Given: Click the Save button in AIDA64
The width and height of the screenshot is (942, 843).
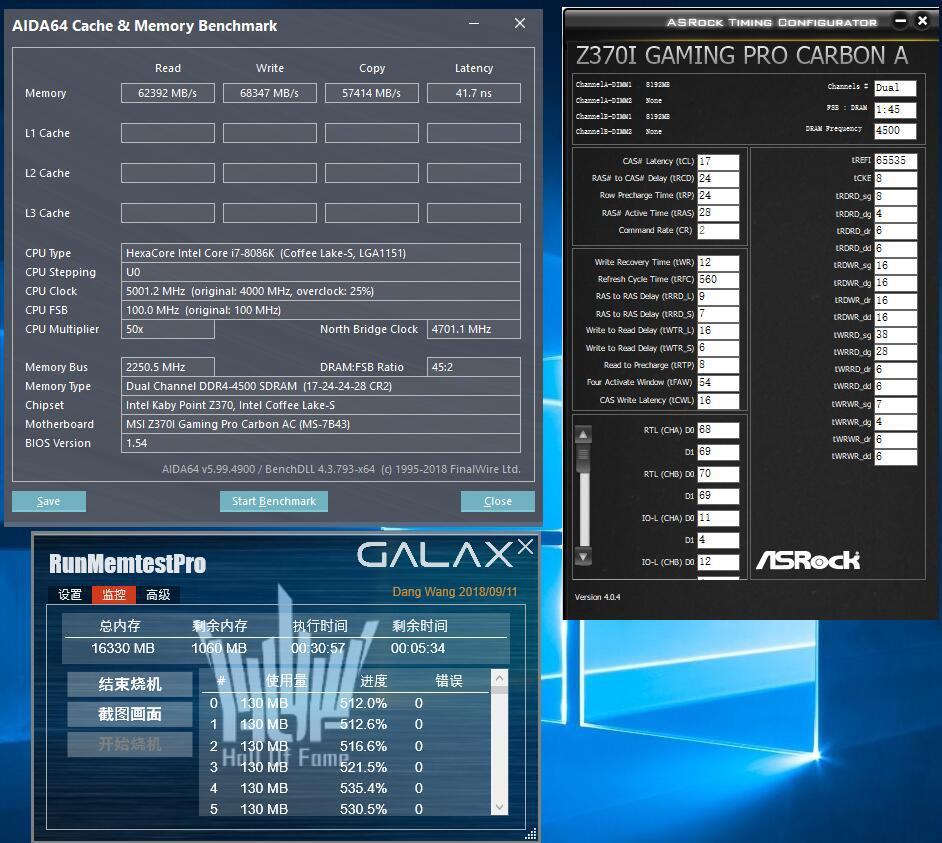Looking at the screenshot, I should pyautogui.click(x=49, y=501).
